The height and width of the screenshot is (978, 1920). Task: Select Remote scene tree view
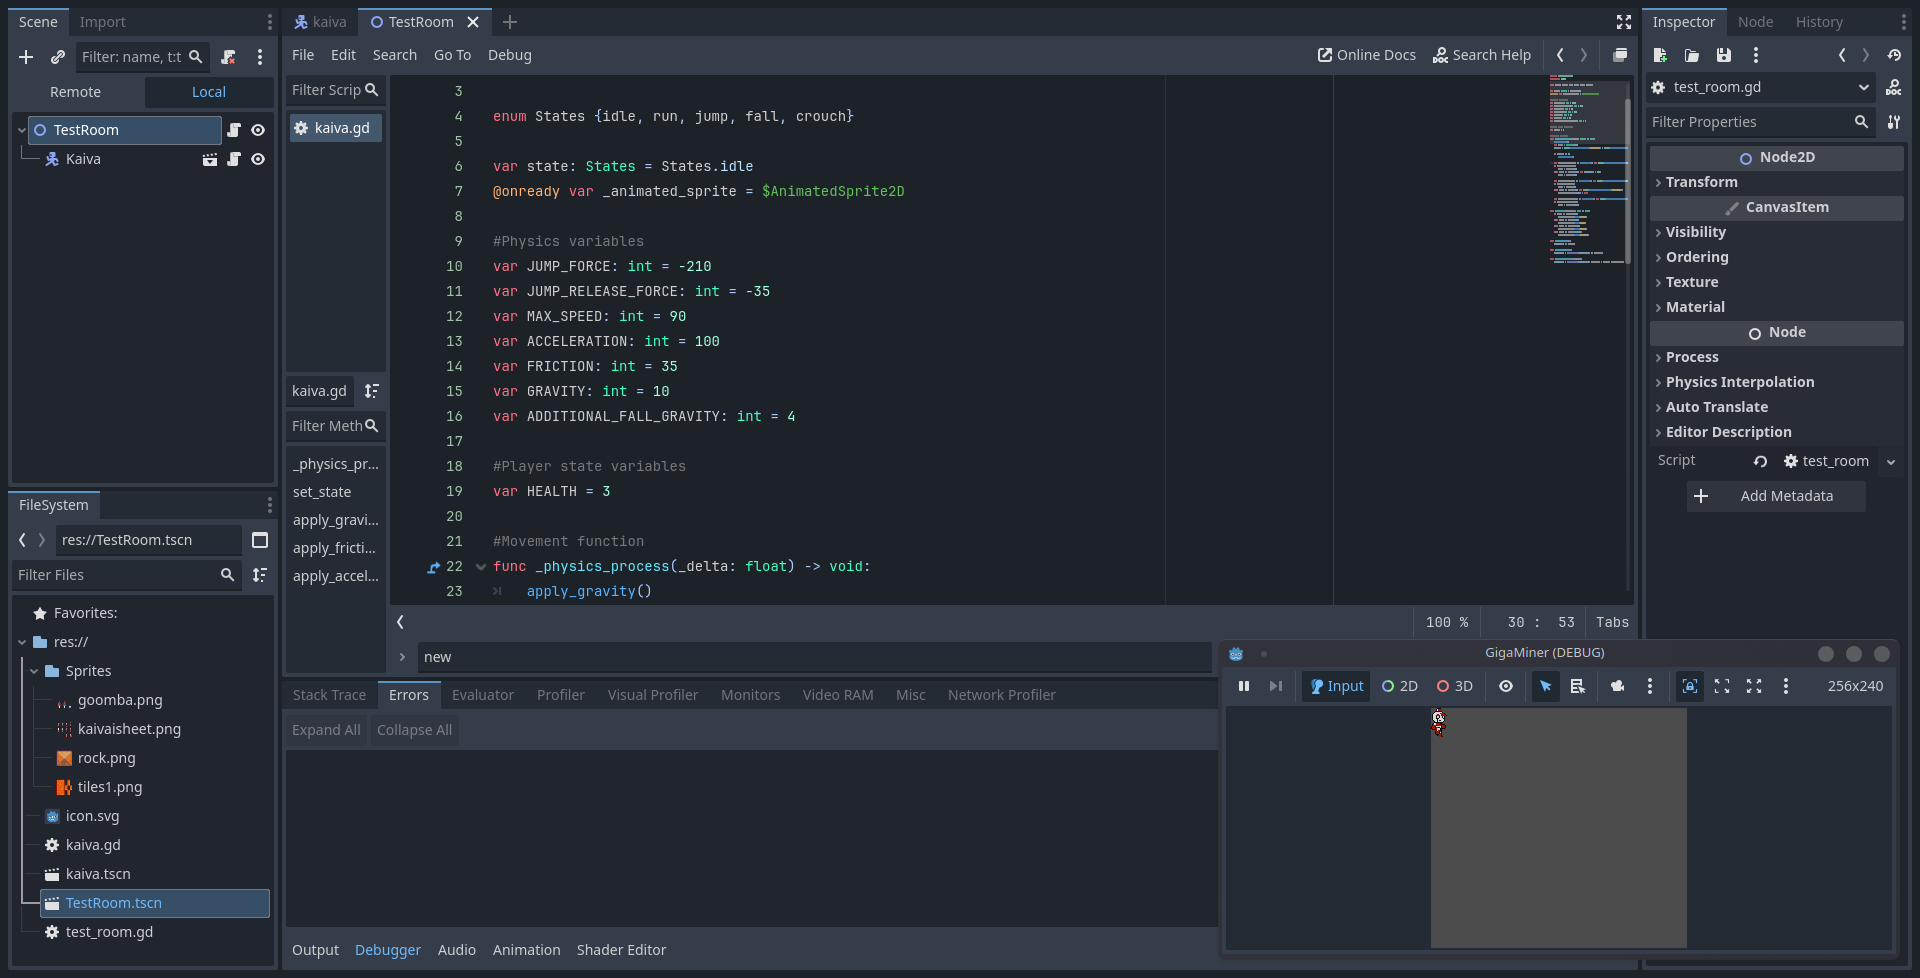tap(76, 92)
